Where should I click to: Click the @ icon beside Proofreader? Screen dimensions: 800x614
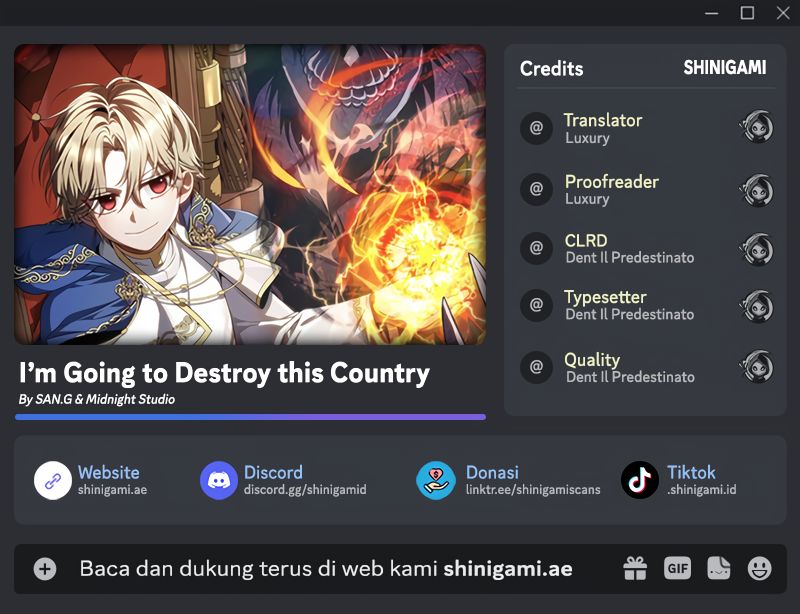[x=536, y=189]
